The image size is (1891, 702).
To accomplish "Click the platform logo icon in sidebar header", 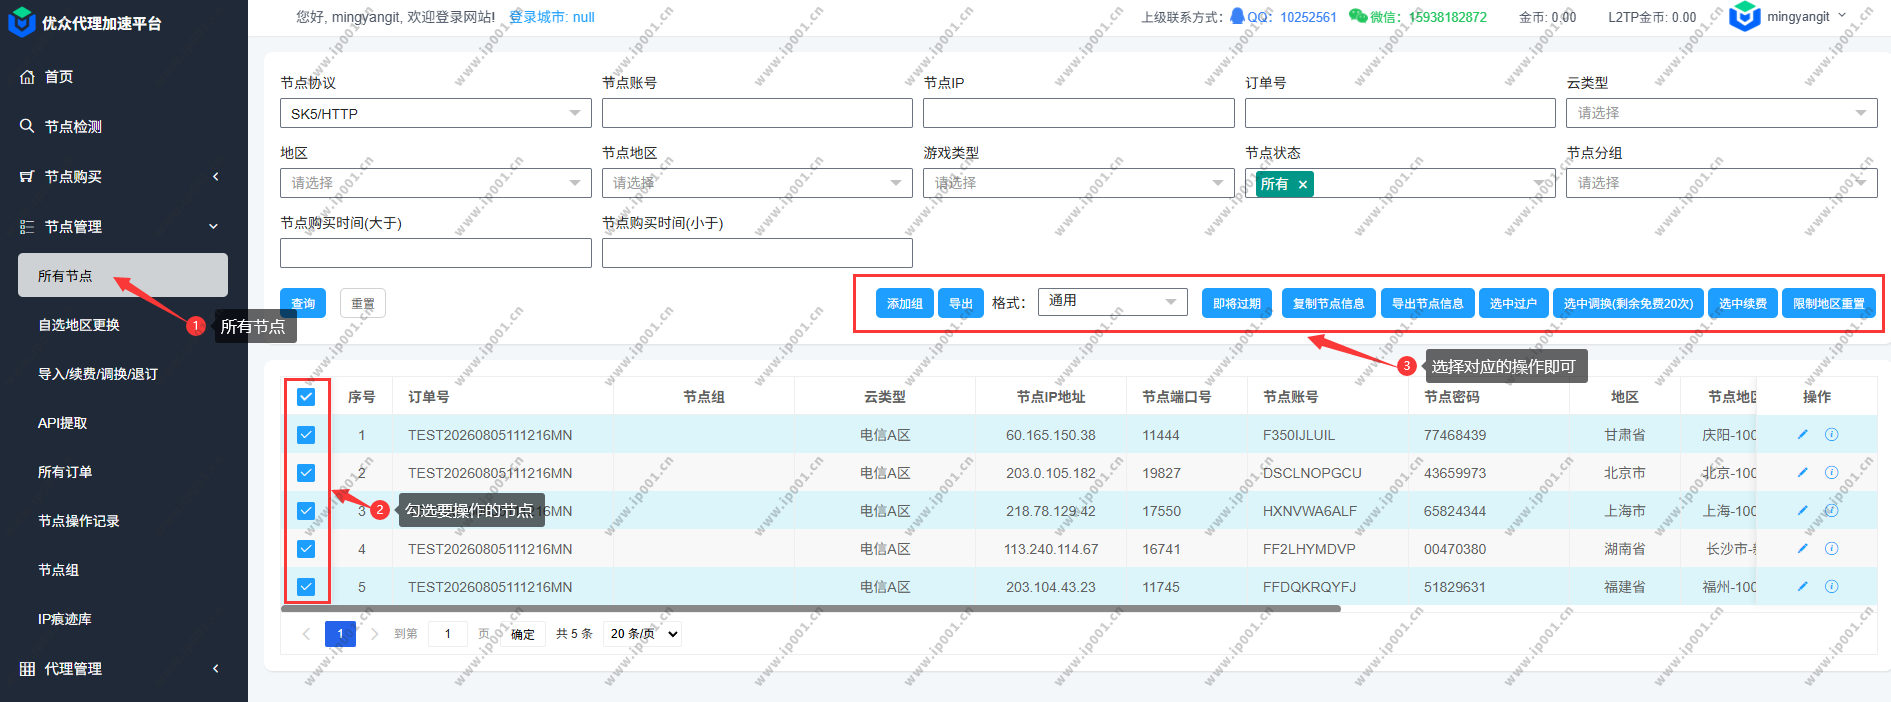I will click(21, 23).
